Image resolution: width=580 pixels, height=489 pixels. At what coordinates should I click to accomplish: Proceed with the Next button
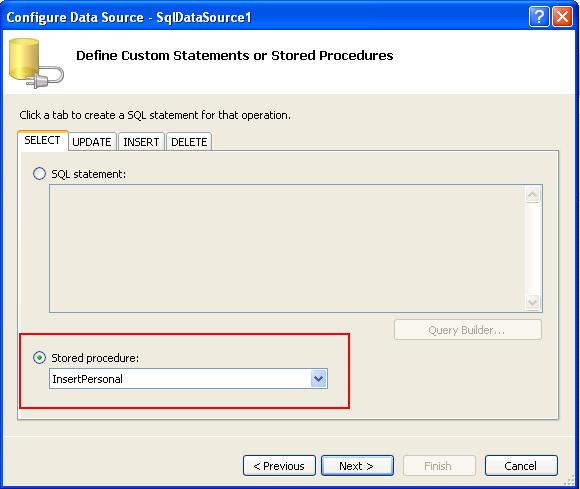[357, 466]
